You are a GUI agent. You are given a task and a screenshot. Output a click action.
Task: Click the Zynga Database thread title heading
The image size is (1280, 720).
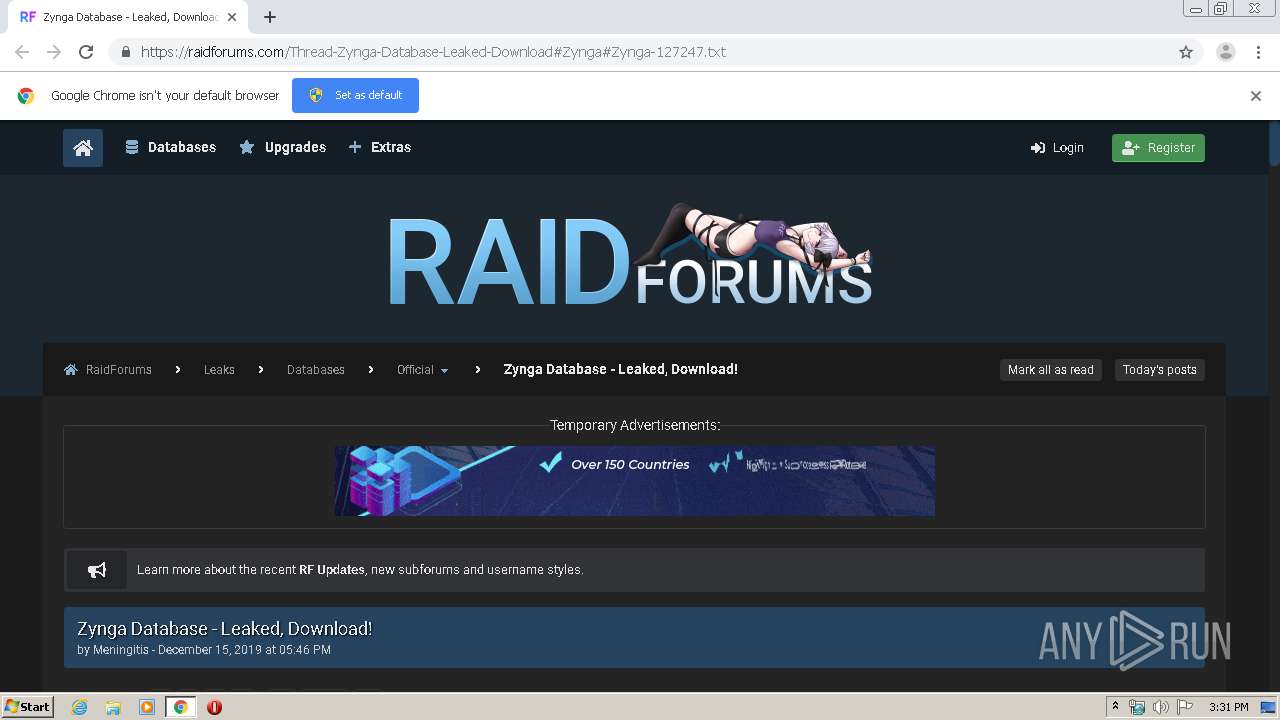(224, 628)
